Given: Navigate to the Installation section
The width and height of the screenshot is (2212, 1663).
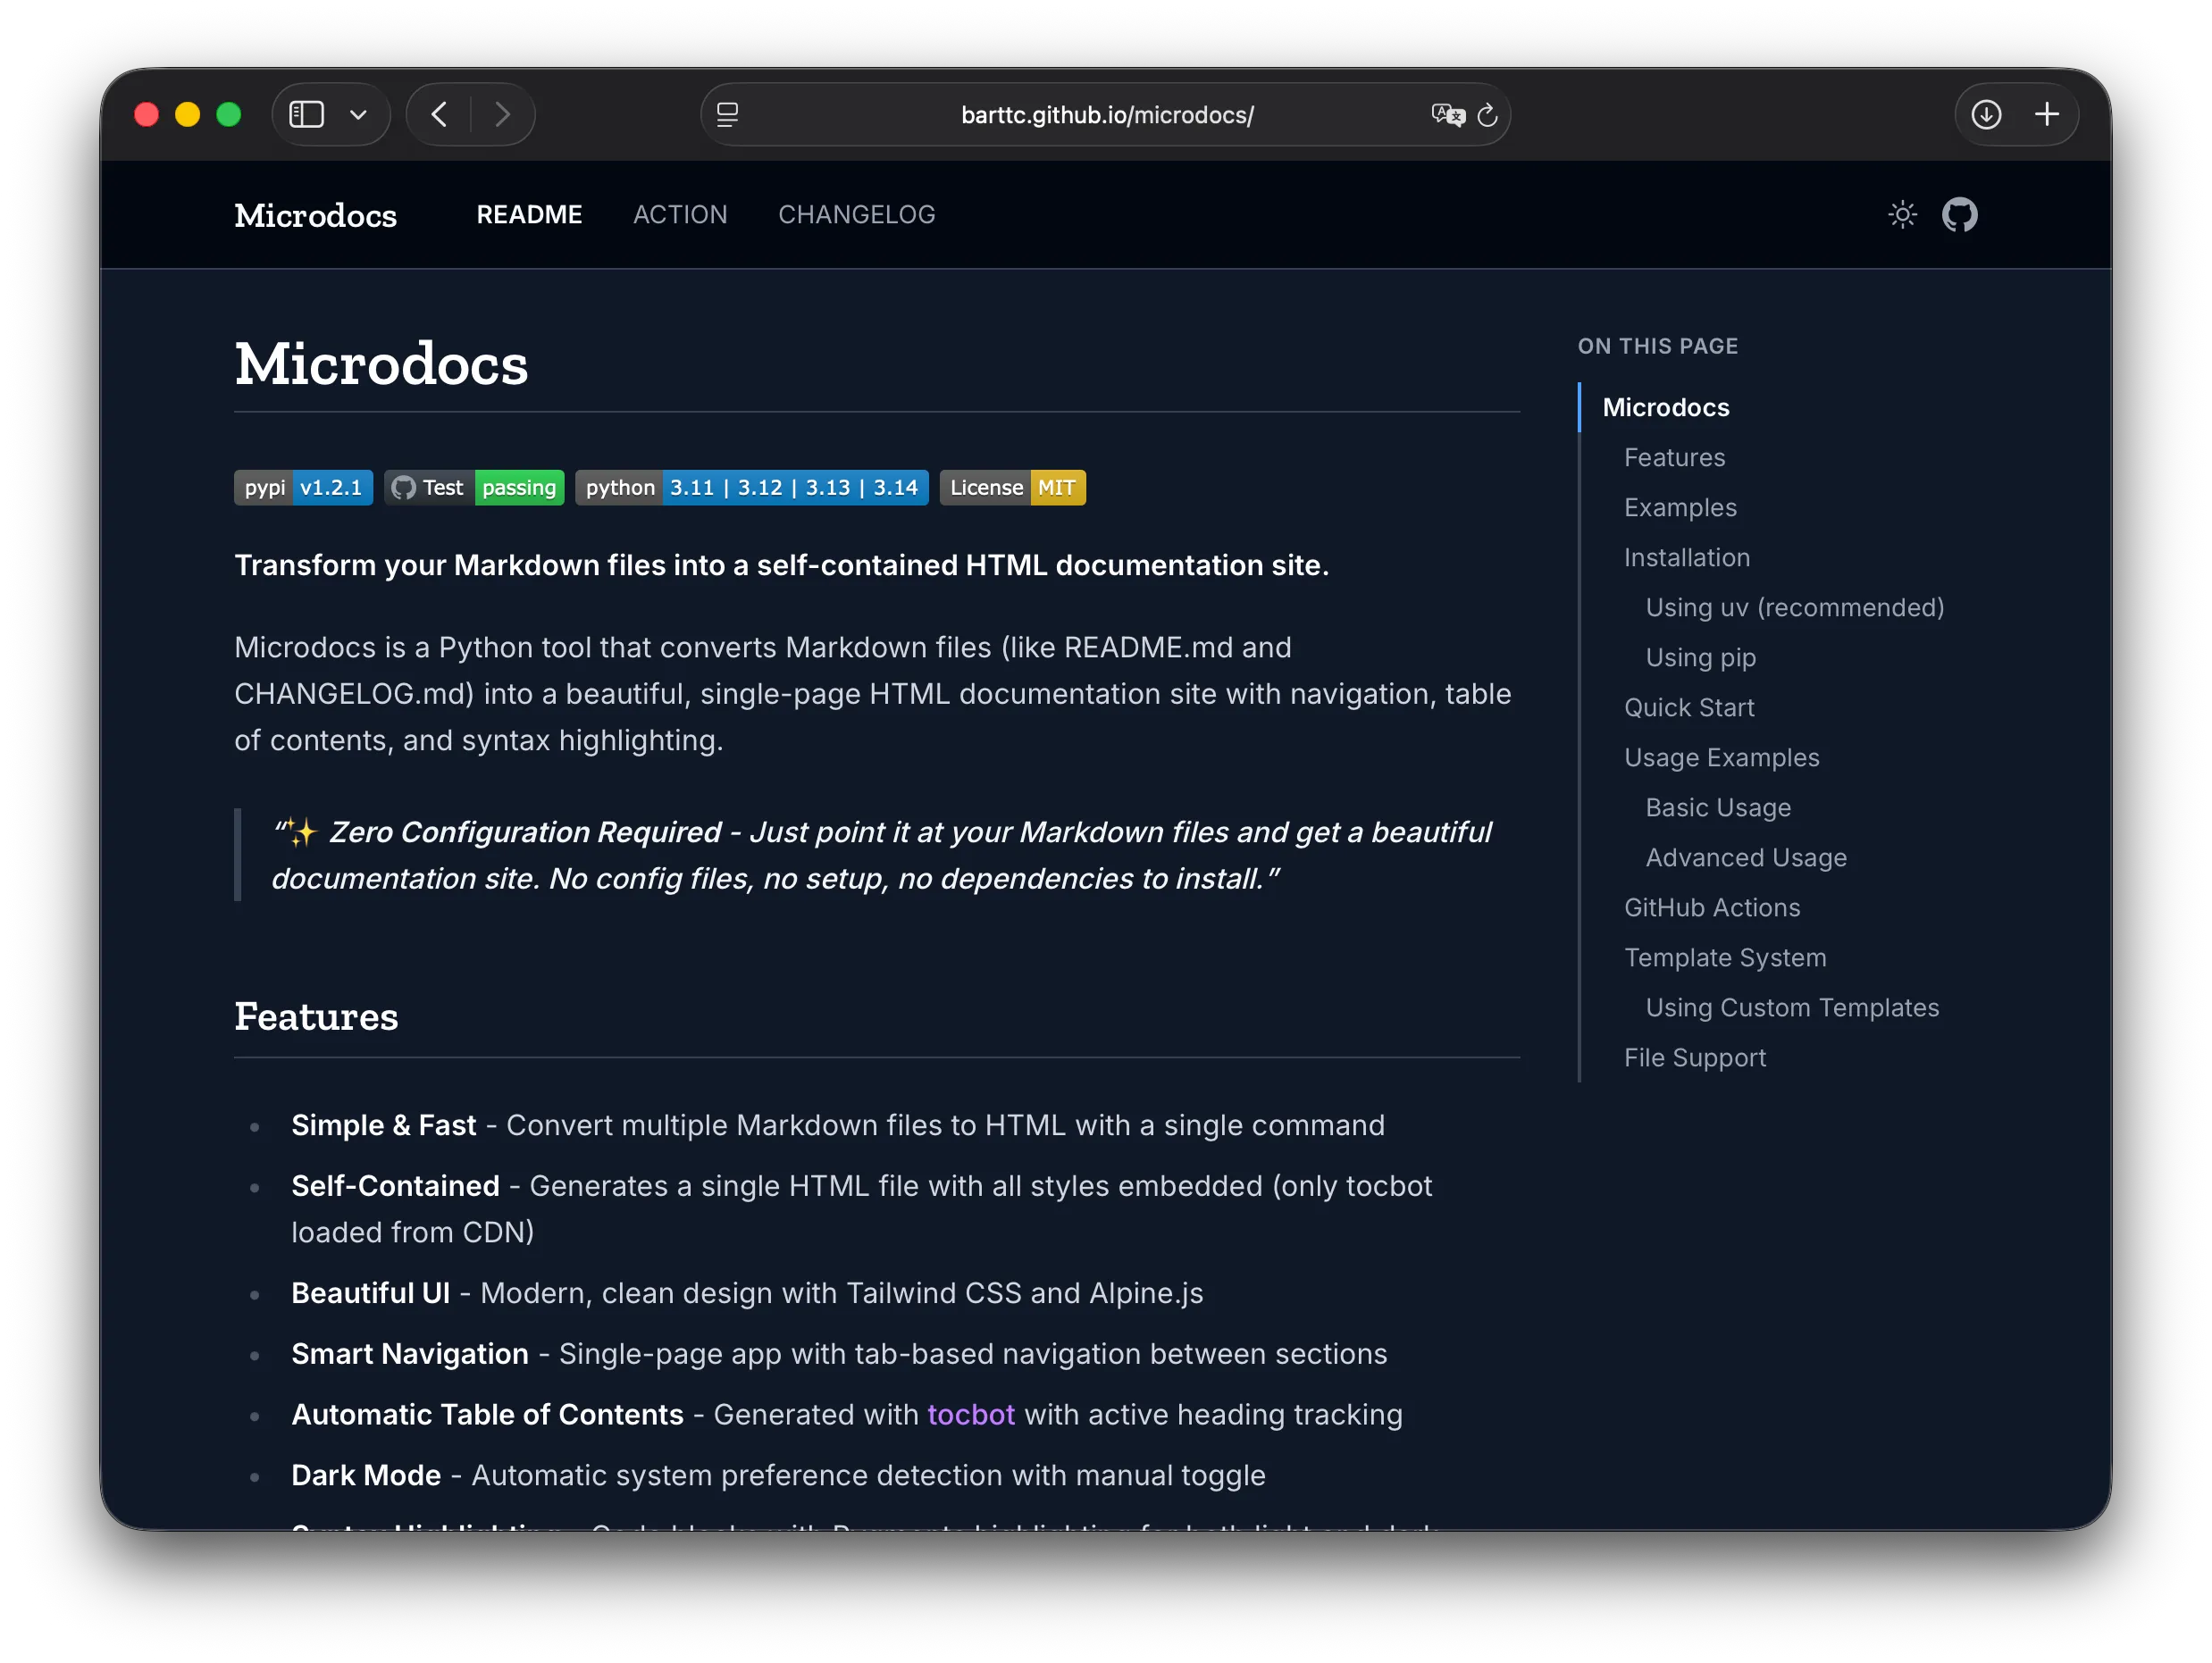Looking at the screenshot, I should tap(1687, 557).
